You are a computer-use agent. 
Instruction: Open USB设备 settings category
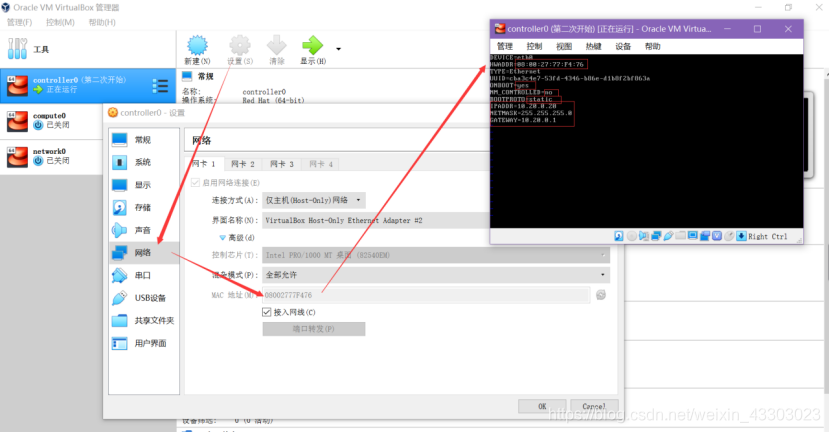tap(144, 298)
